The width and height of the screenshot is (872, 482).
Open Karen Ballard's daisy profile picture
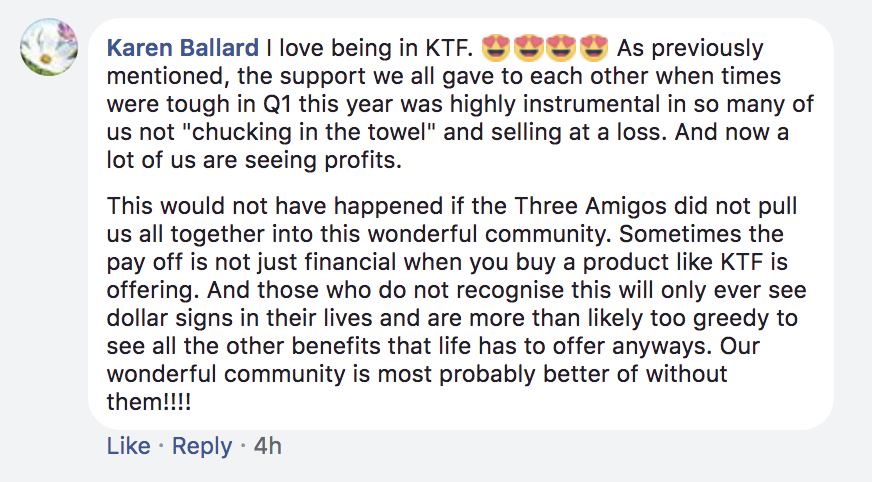49,47
